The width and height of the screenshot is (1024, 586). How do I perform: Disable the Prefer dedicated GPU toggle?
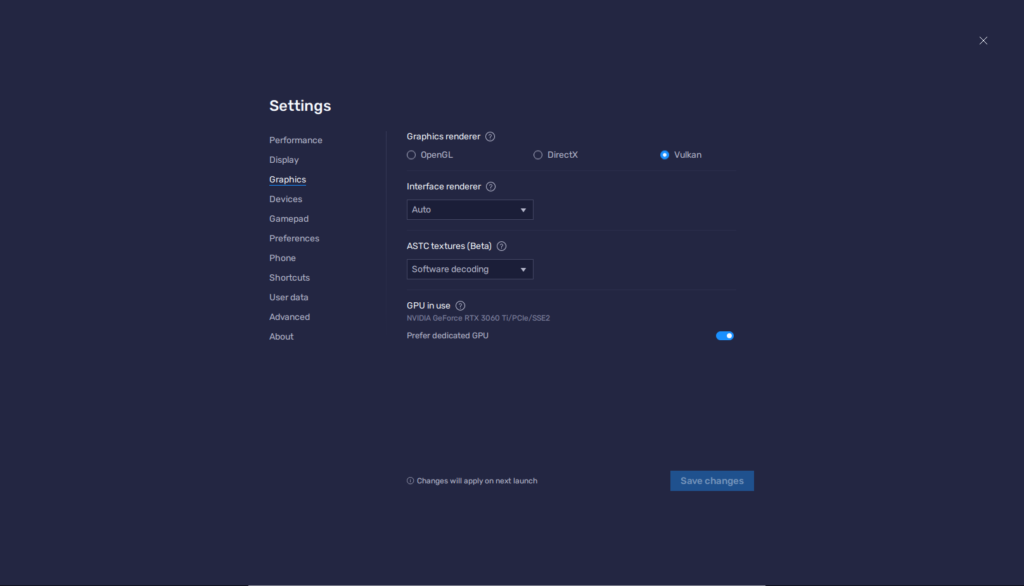(724, 335)
